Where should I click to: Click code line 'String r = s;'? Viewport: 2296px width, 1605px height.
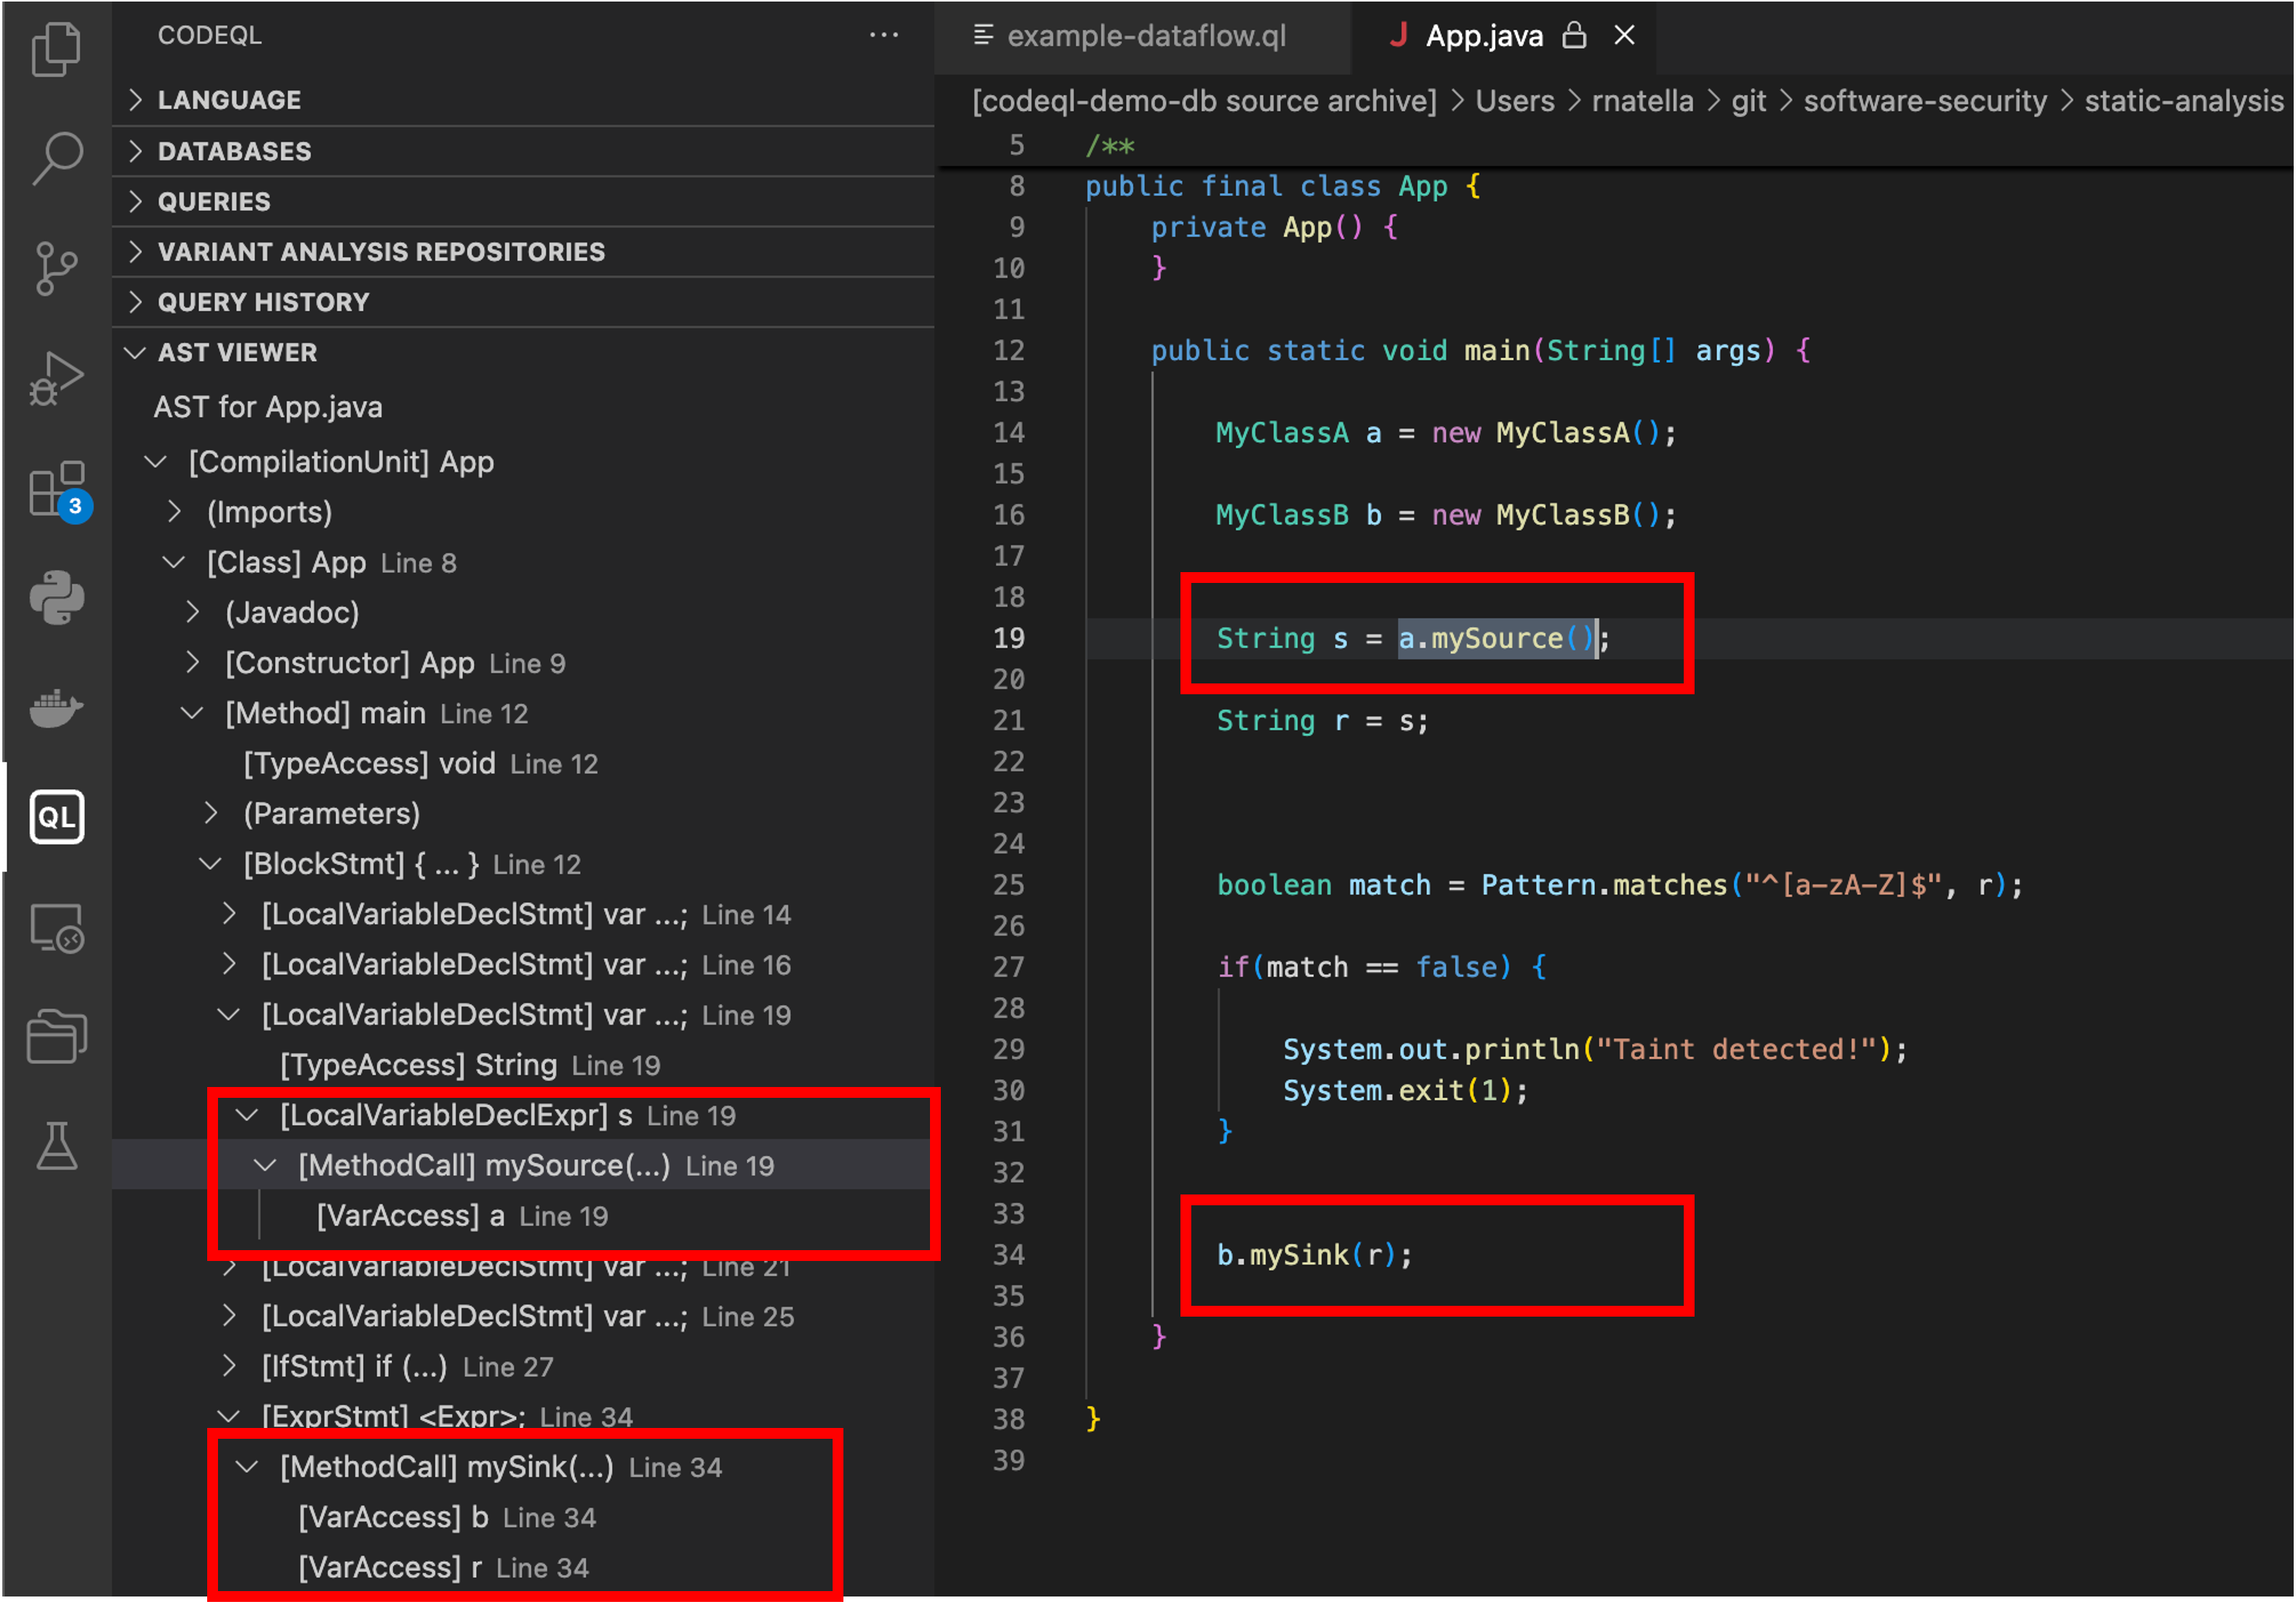click(x=1322, y=720)
